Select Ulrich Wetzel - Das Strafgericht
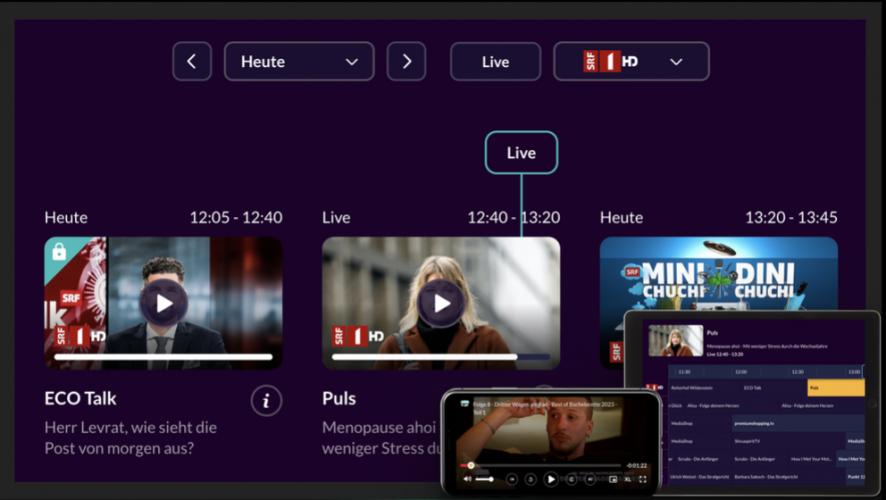The width and height of the screenshot is (886, 500). point(700,477)
